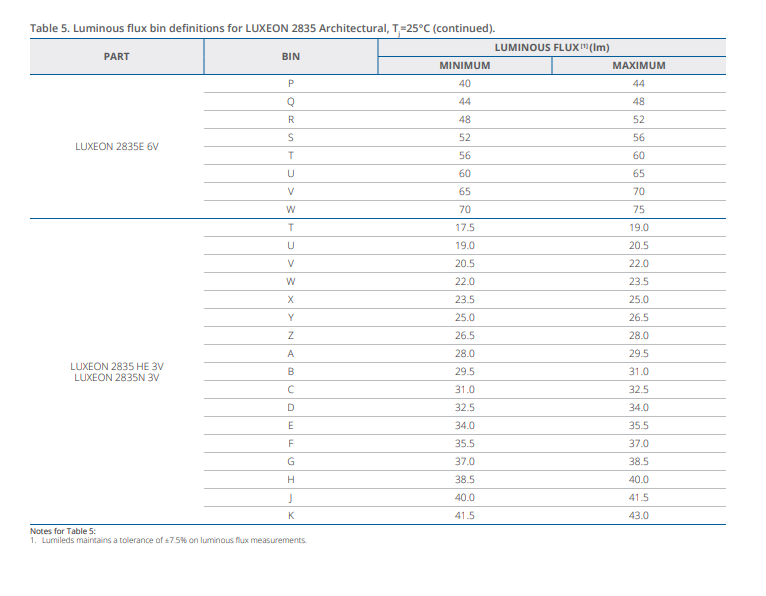Image resolution: width=766 pixels, height=596 pixels.
Task: Click bin letter "R"
Action: click(x=291, y=120)
